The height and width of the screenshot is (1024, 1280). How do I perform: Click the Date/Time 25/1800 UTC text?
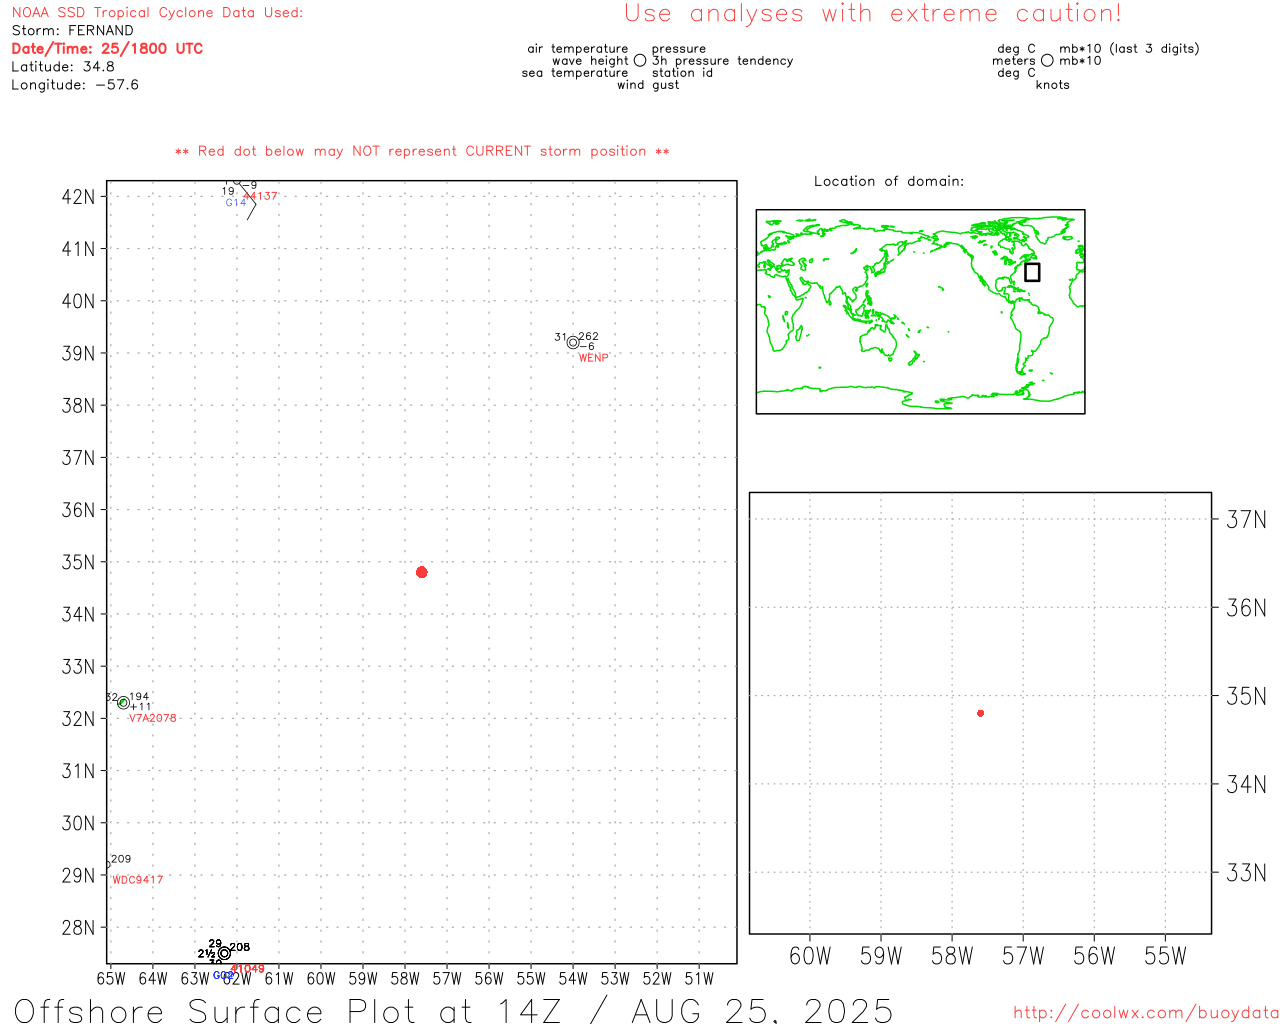pyautogui.click(x=107, y=48)
